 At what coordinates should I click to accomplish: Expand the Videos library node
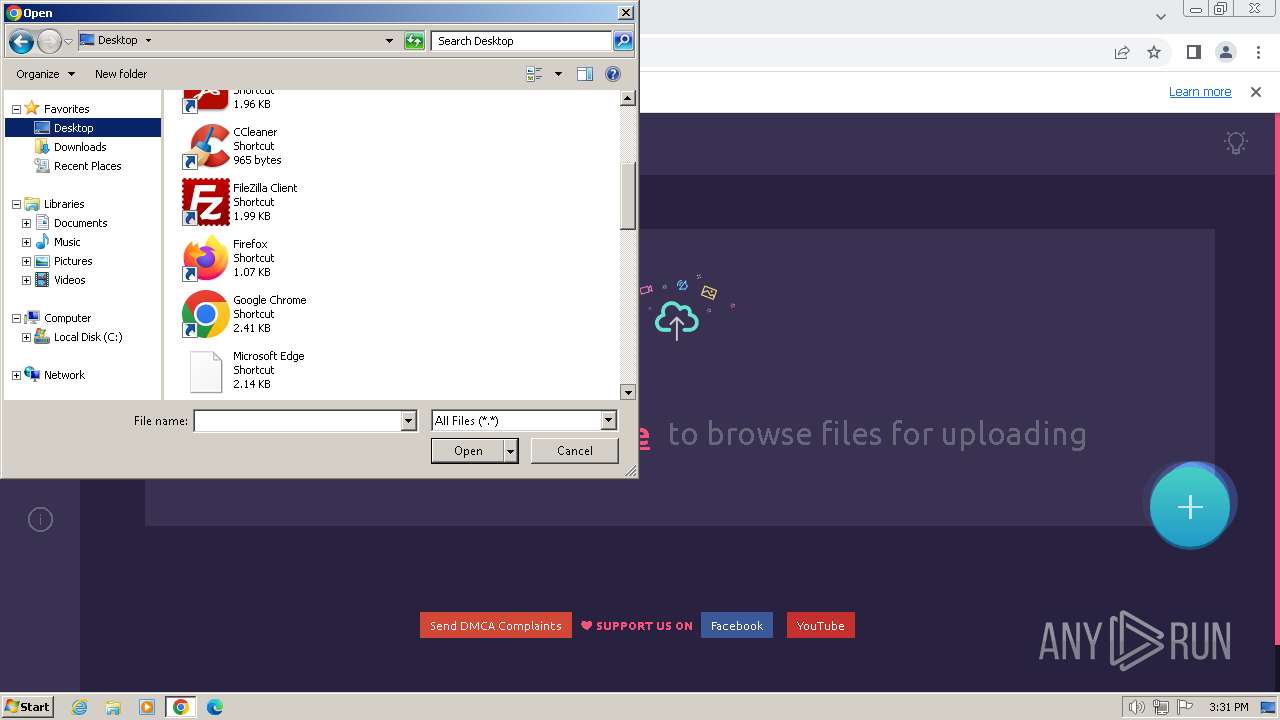26,280
